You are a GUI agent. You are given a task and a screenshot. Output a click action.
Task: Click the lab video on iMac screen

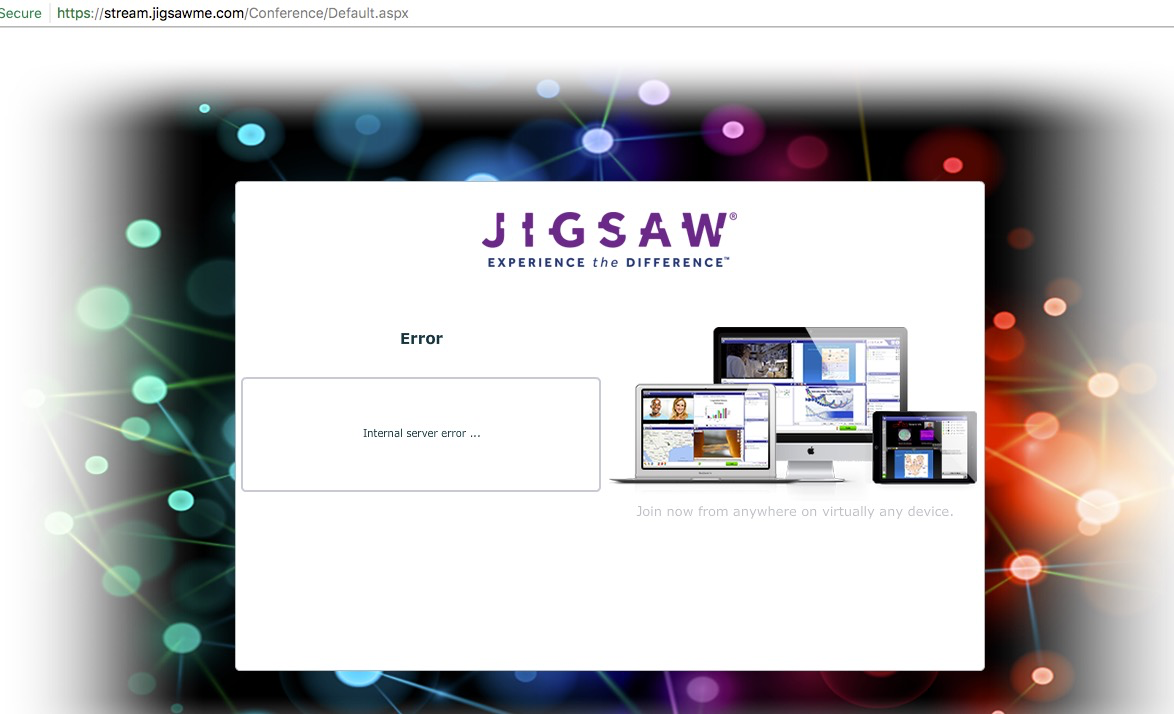point(756,360)
